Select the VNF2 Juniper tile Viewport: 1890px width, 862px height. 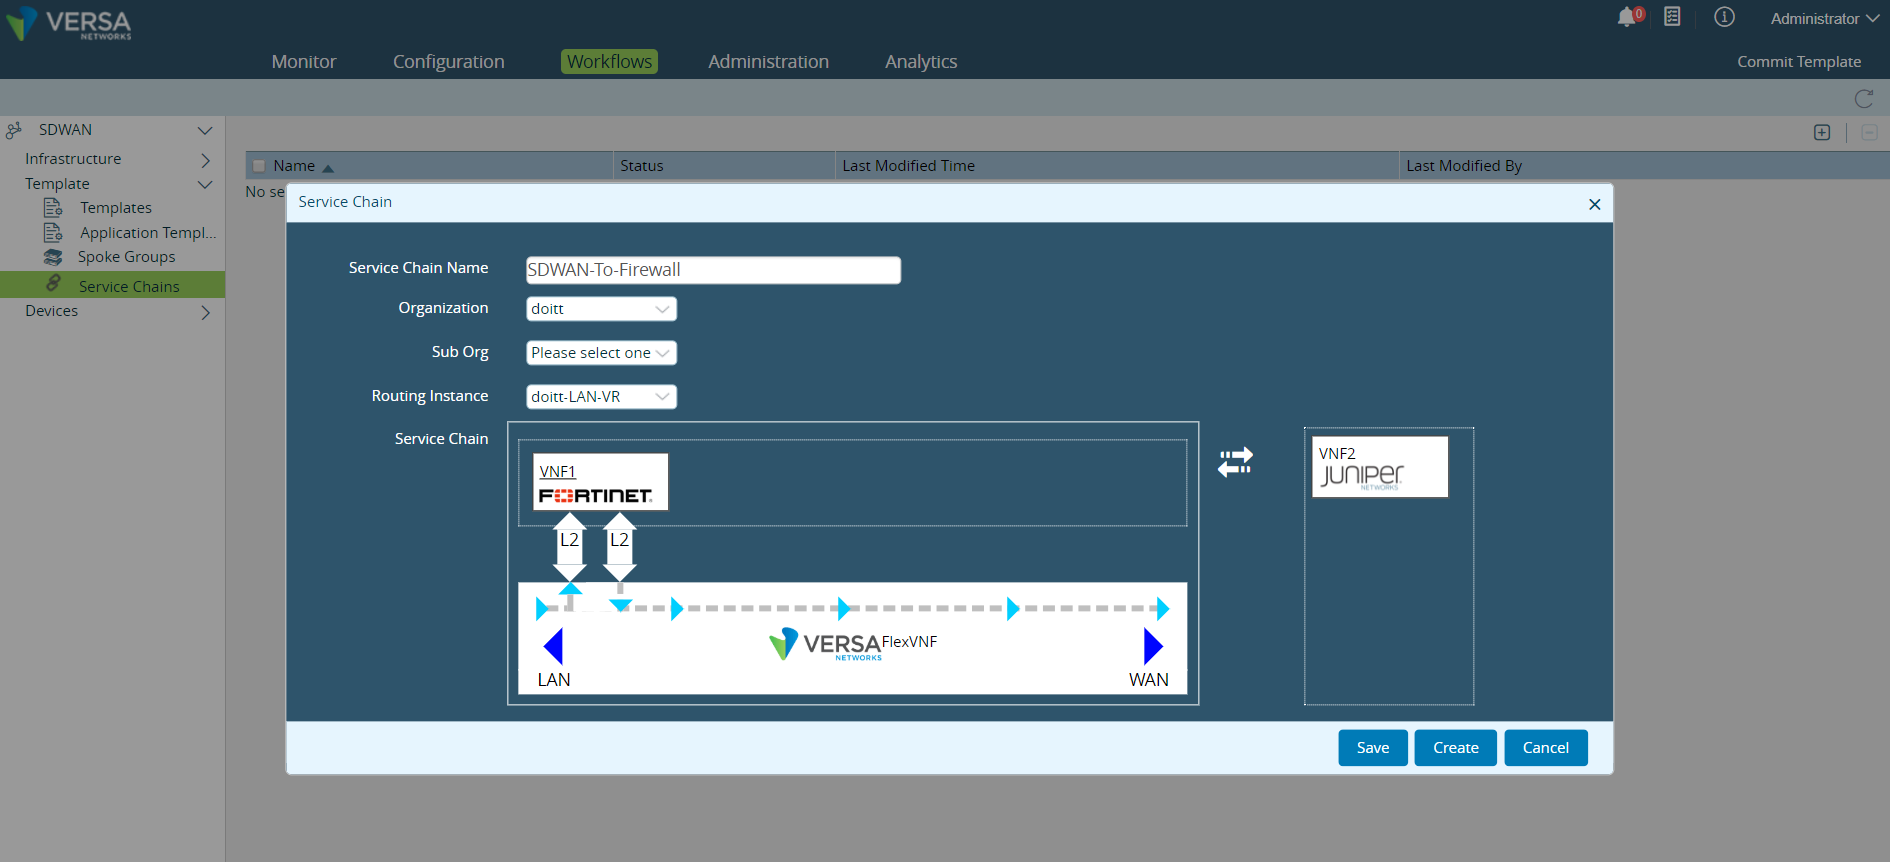point(1380,467)
